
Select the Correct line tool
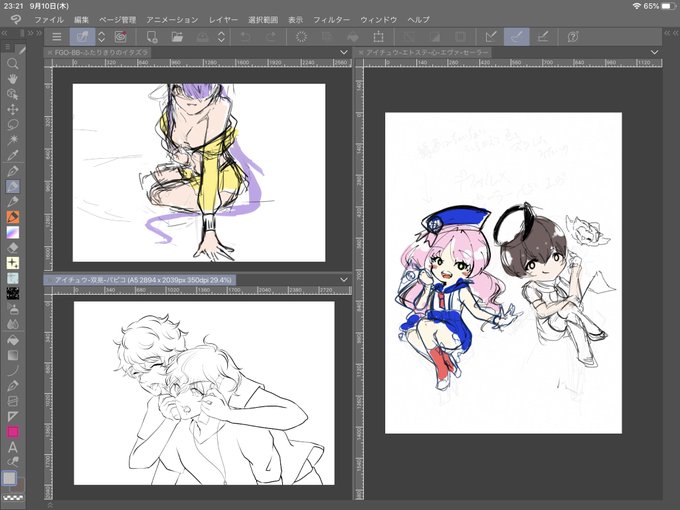(13, 462)
